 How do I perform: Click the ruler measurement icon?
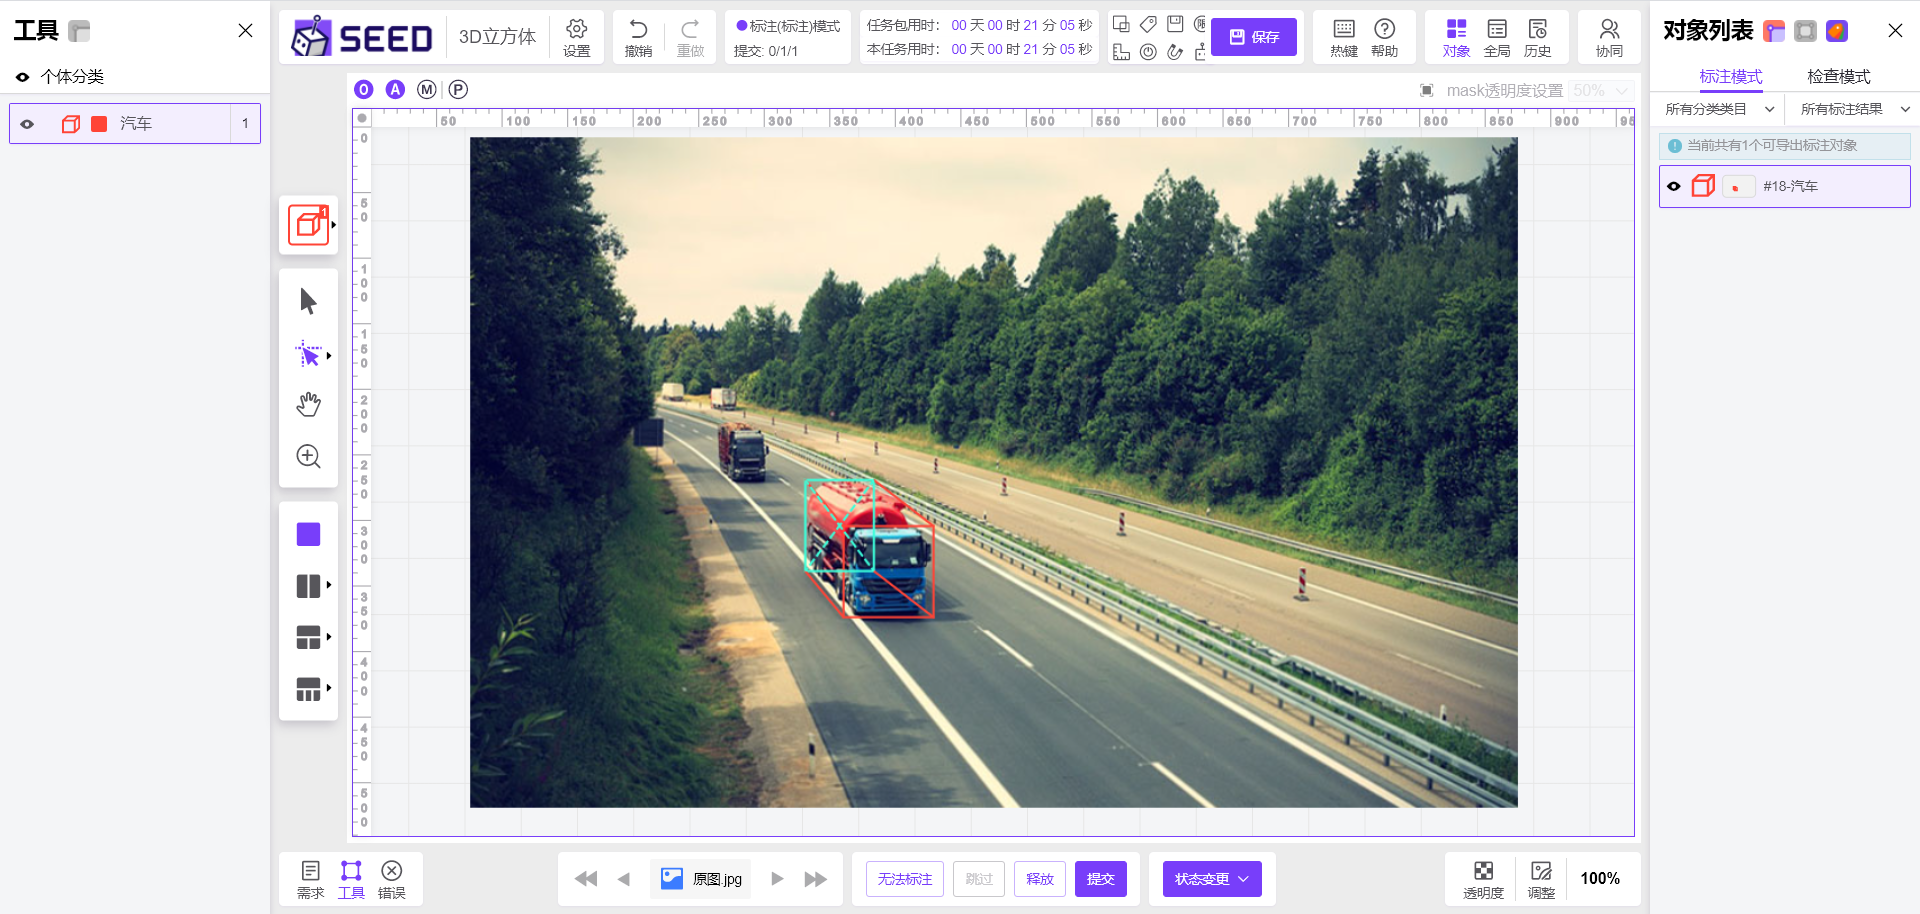[x=1121, y=52]
